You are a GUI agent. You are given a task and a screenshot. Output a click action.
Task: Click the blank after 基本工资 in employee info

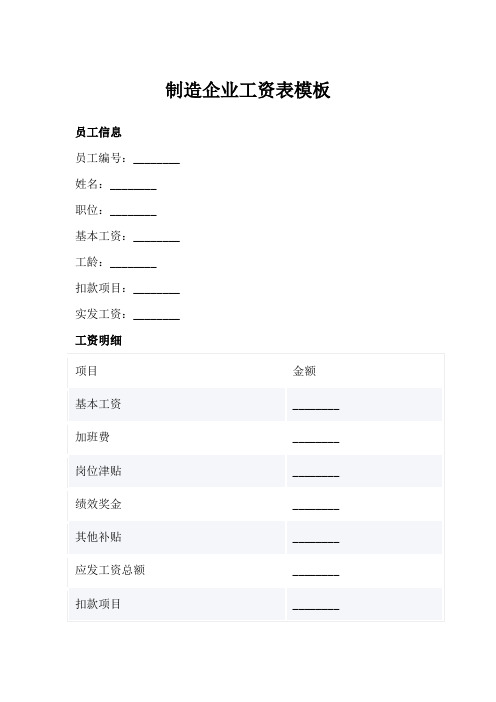coord(157,237)
